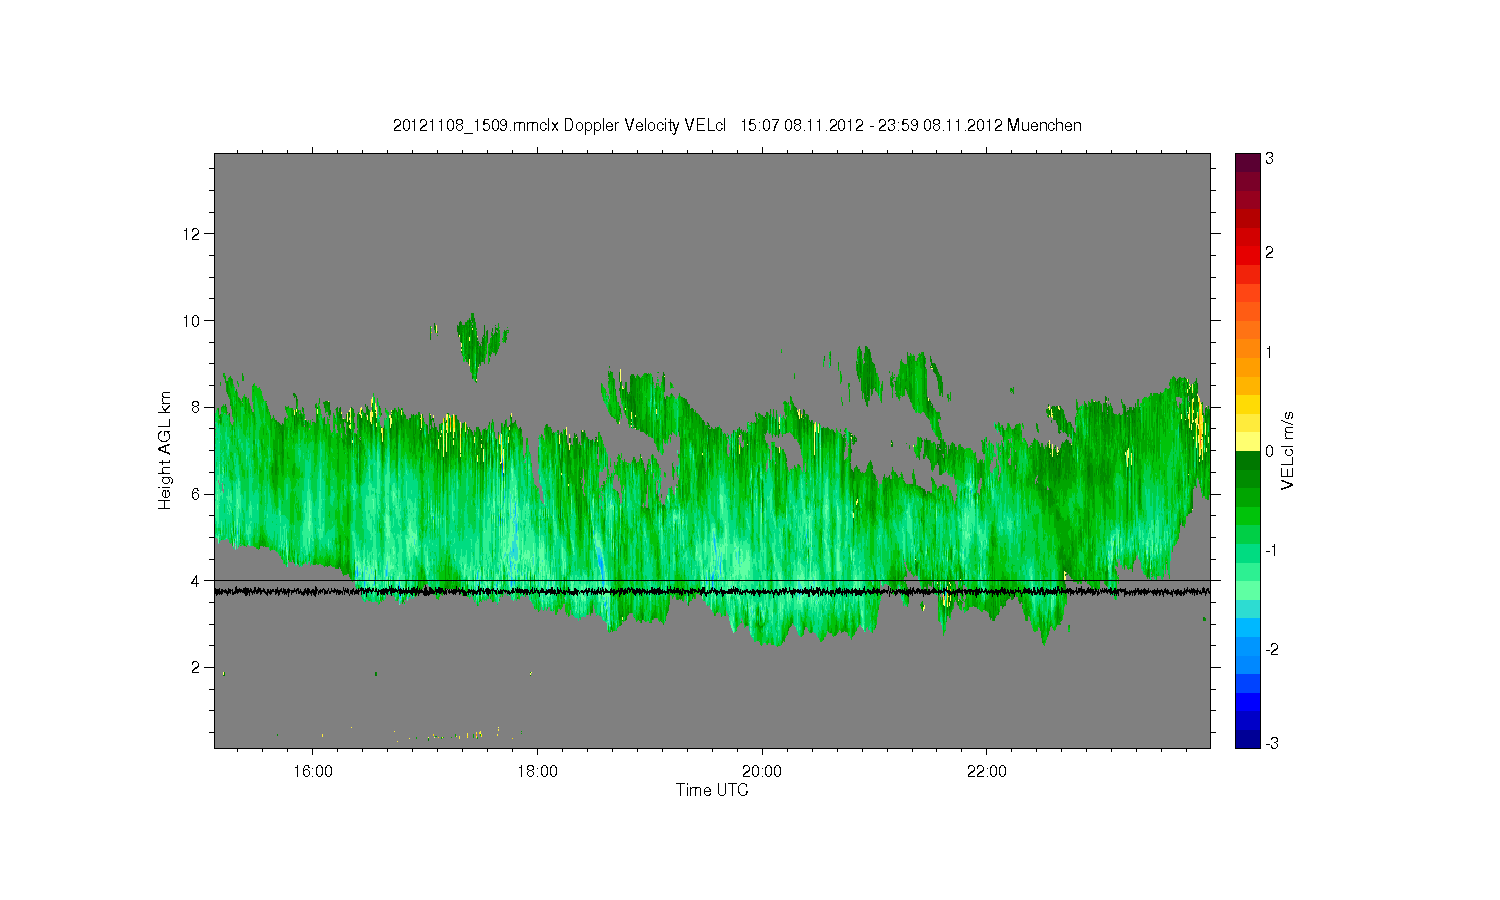Click the height tick label 8
The width and height of the screenshot is (1500, 900).
tap(197, 407)
